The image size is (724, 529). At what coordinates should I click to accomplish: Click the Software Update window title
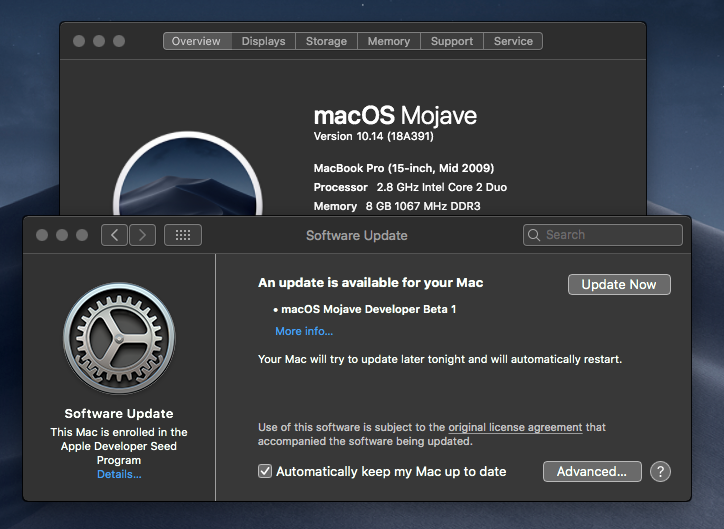(x=356, y=235)
